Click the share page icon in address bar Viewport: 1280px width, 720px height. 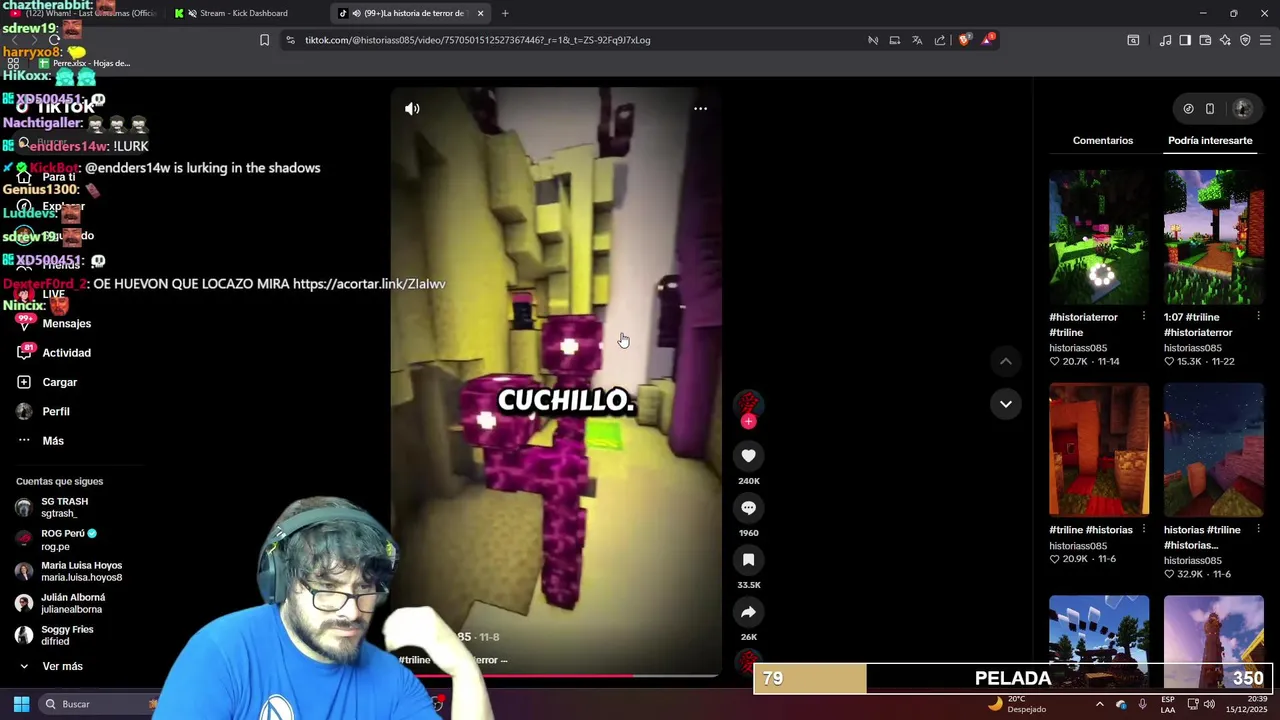tap(940, 40)
